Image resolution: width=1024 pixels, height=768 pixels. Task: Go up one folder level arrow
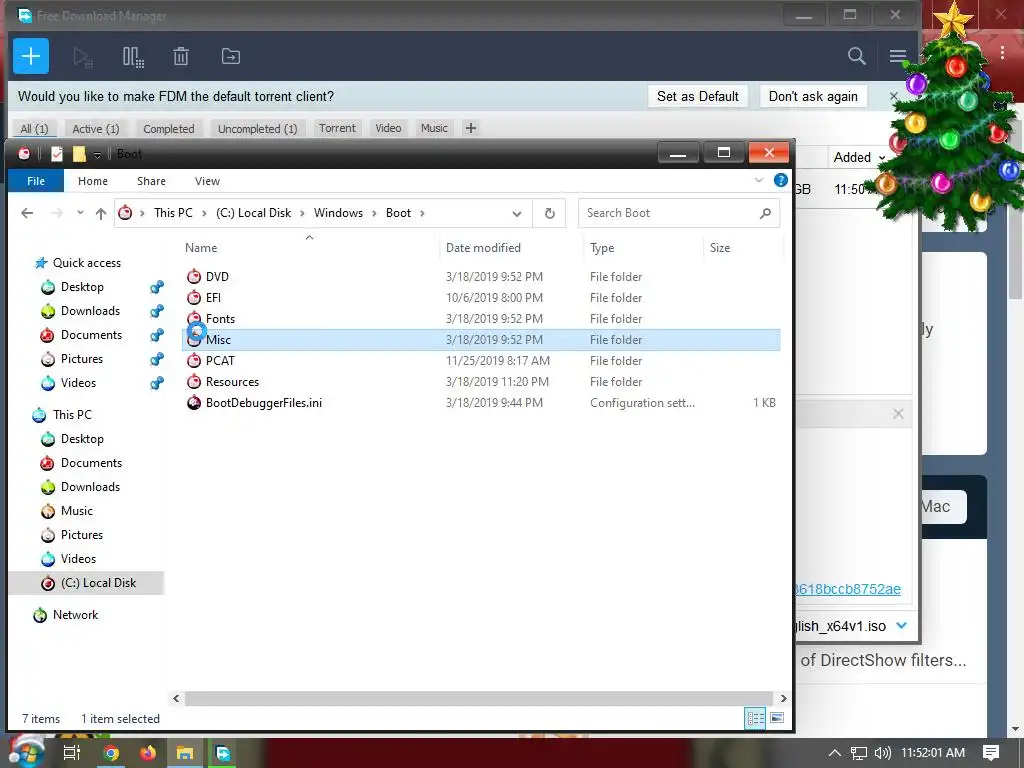coord(101,213)
